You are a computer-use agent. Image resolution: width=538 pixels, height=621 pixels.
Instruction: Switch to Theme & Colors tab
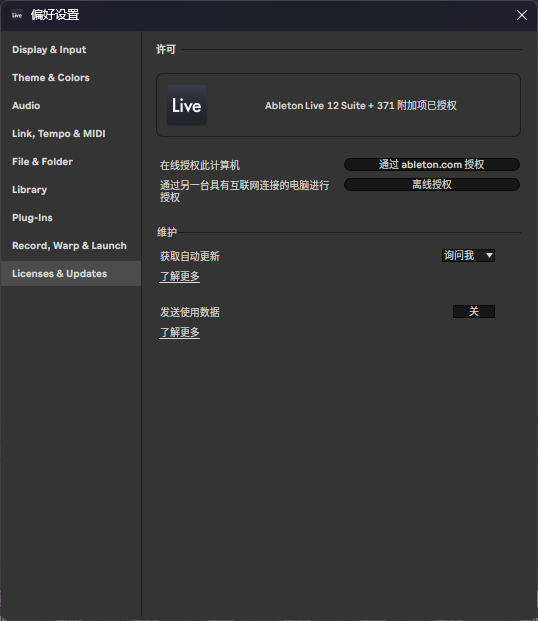(x=51, y=78)
